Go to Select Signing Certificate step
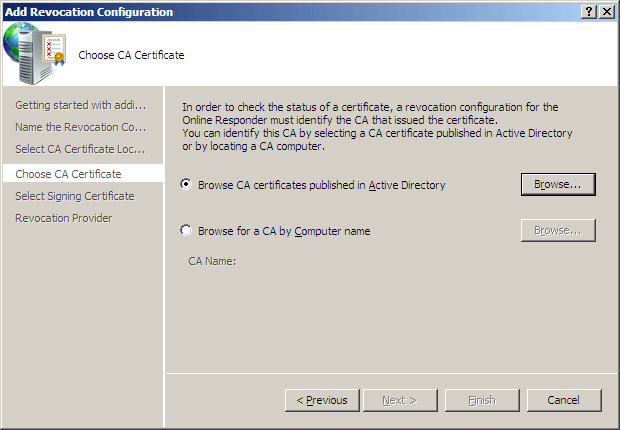This screenshot has width=620, height=430. (x=75, y=196)
